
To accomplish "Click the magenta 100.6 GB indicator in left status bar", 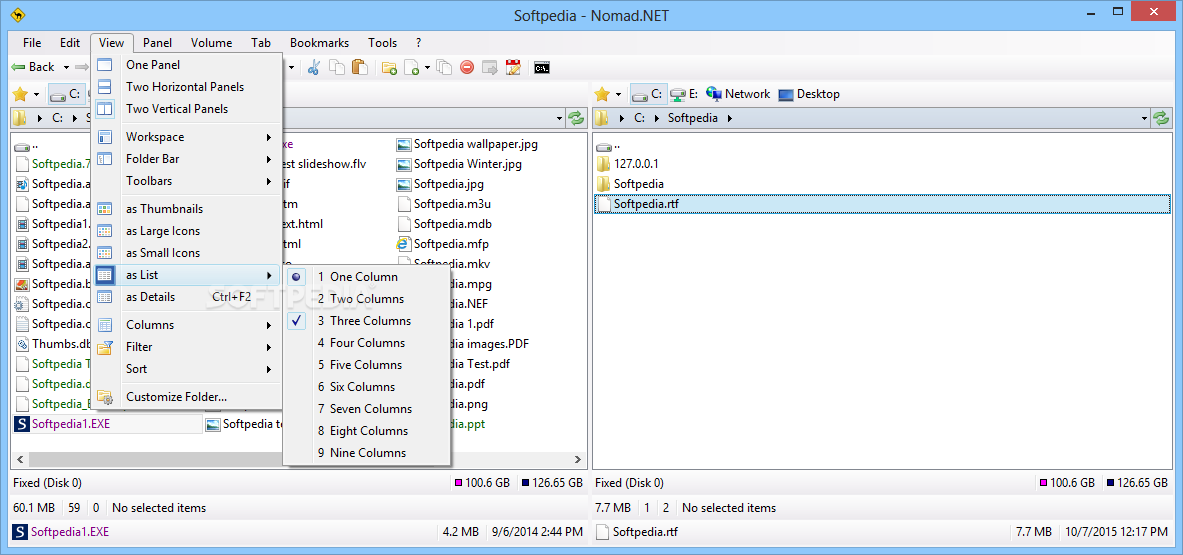I will pyautogui.click(x=482, y=483).
